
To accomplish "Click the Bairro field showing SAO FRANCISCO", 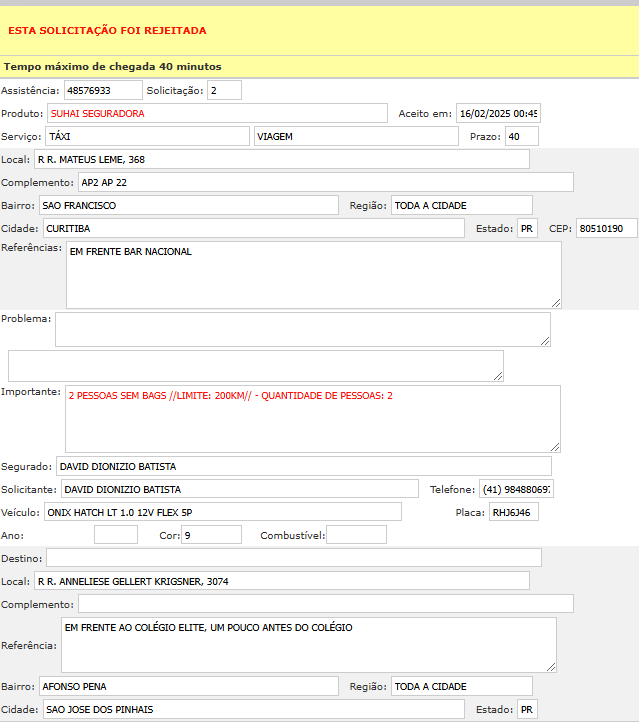I will coord(188,205).
